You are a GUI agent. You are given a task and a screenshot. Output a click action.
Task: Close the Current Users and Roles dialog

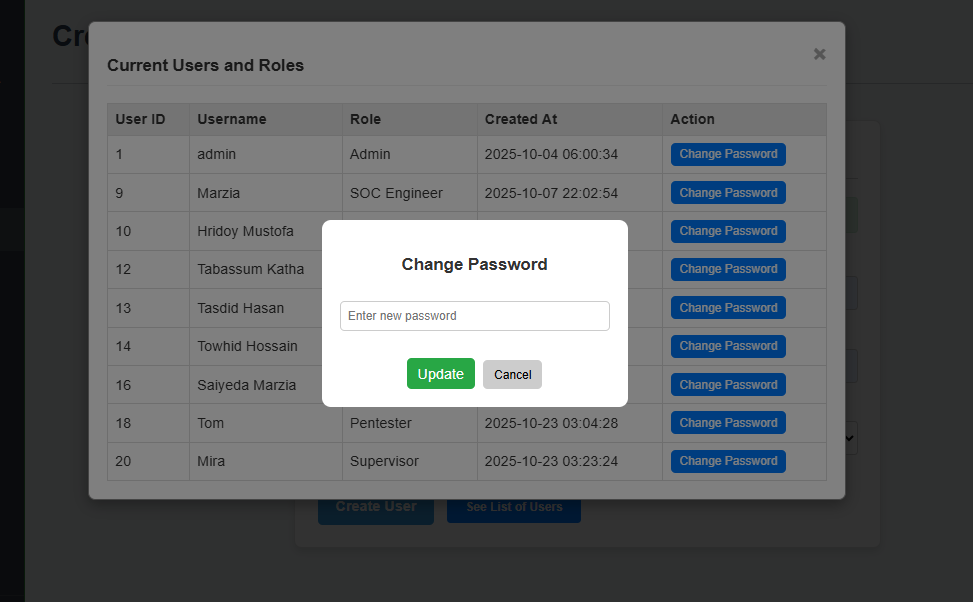(x=819, y=54)
